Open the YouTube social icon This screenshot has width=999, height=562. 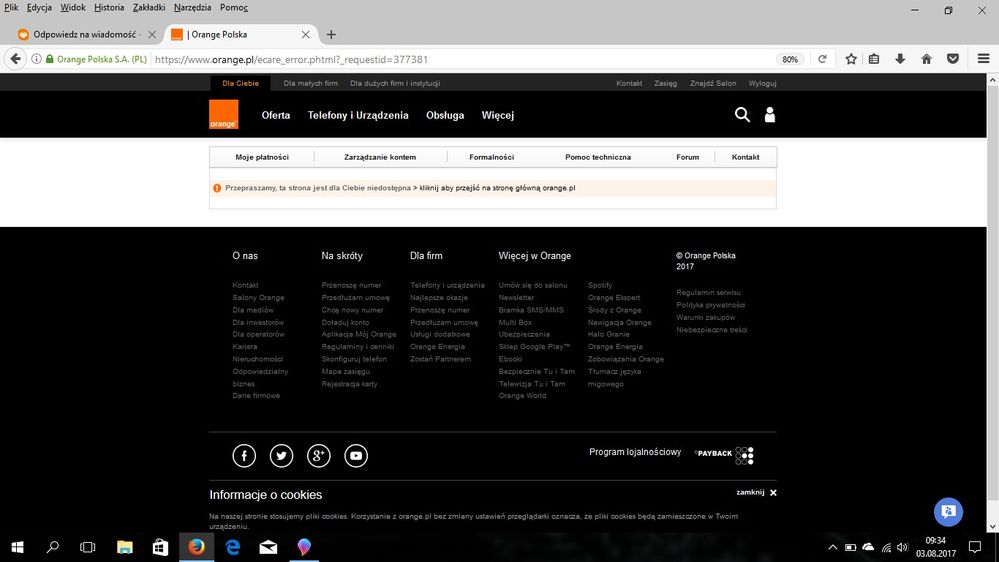[356, 456]
